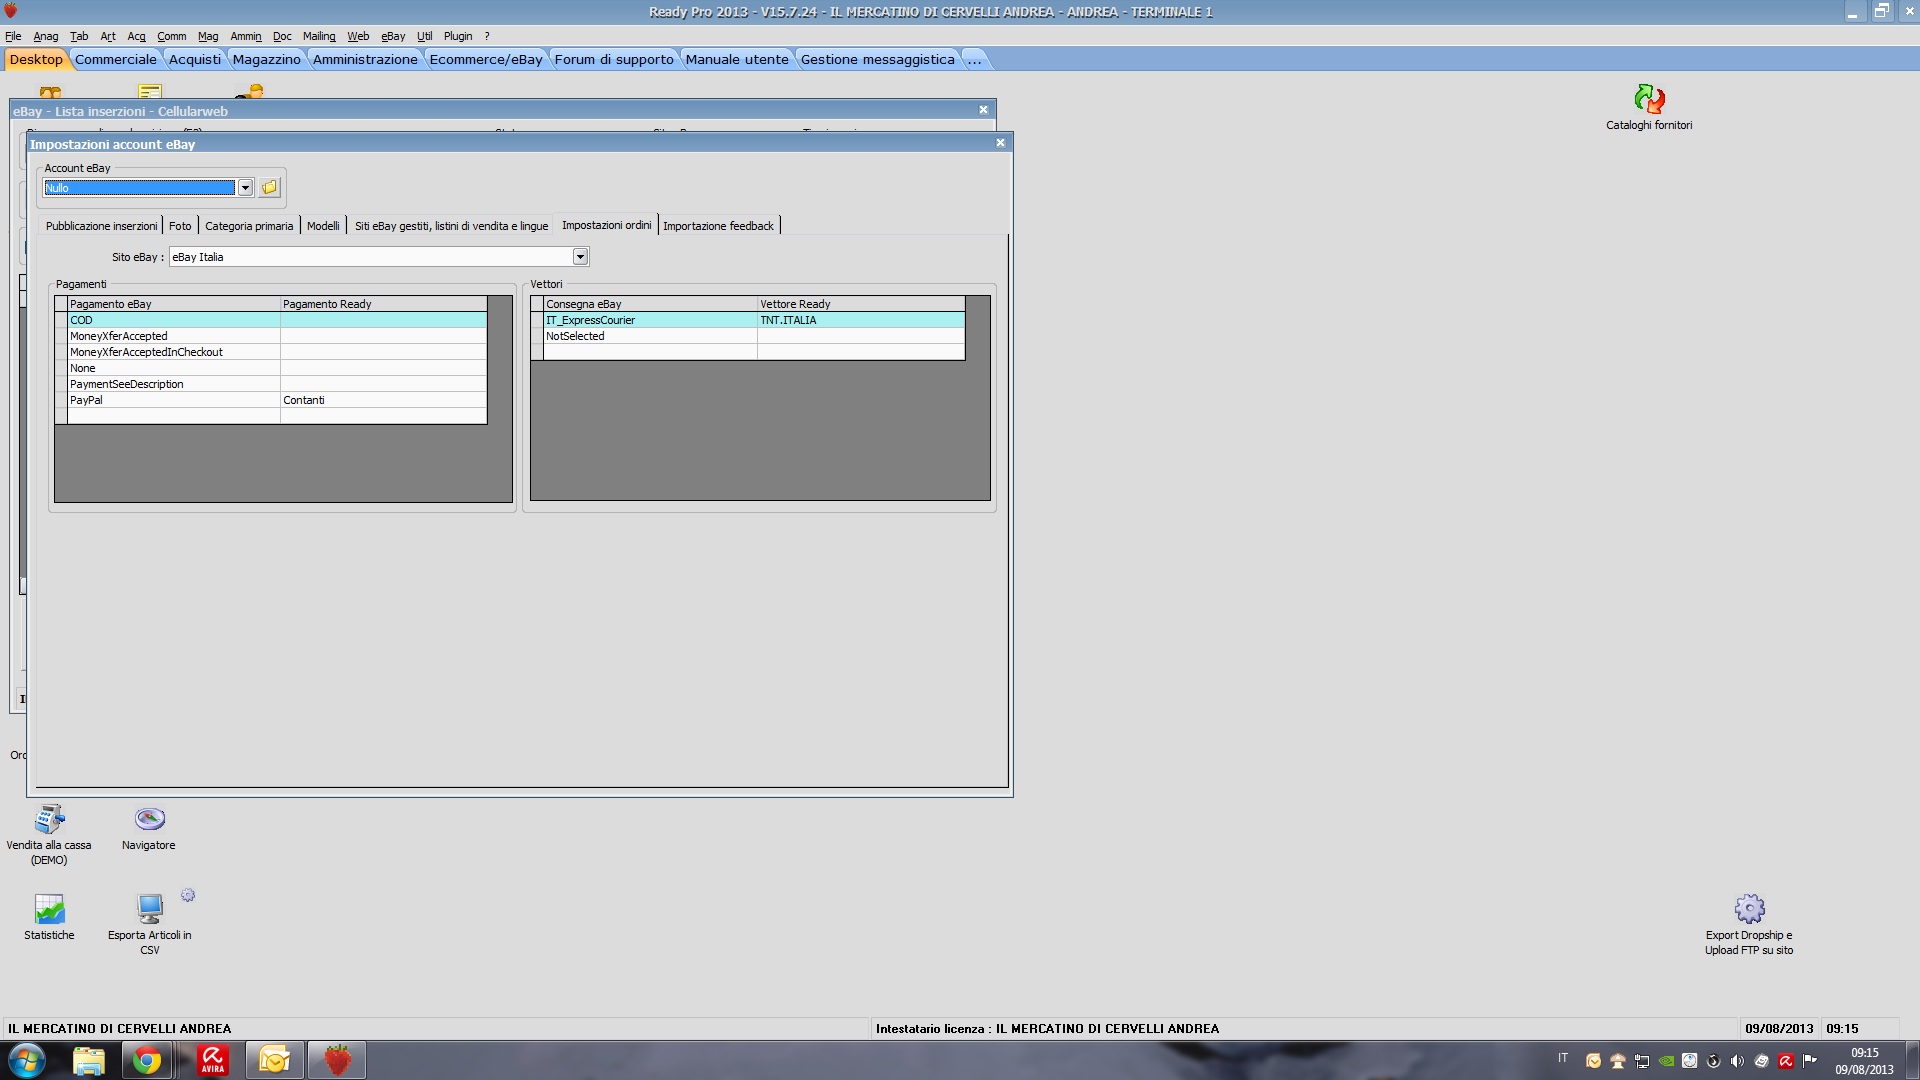1920x1080 pixels.
Task: Open the Magazzino toolbar tab
Action: coord(266,59)
